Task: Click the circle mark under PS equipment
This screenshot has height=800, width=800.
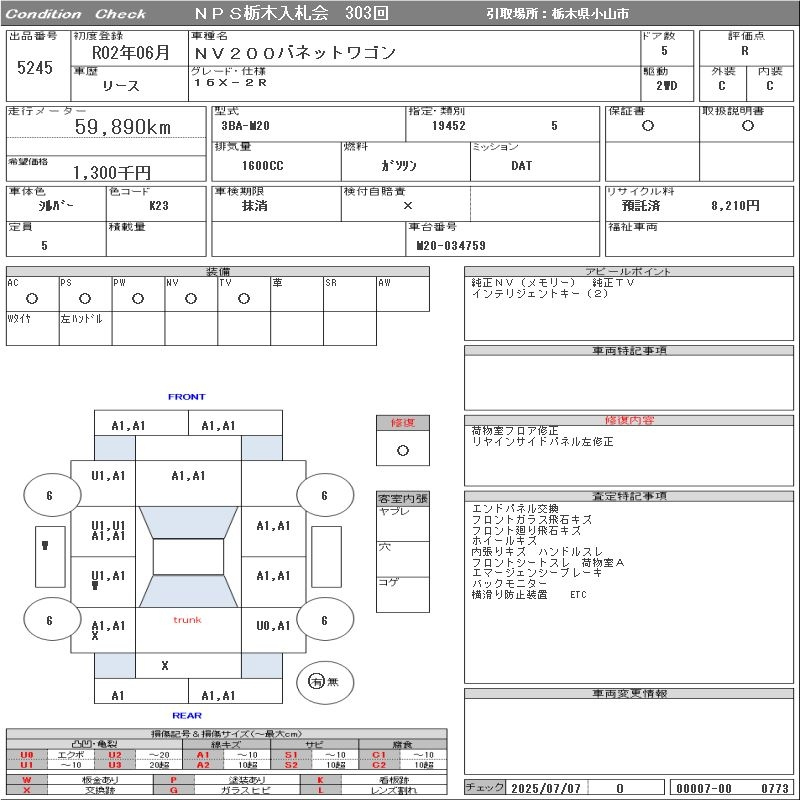Action: coord(85,298)
